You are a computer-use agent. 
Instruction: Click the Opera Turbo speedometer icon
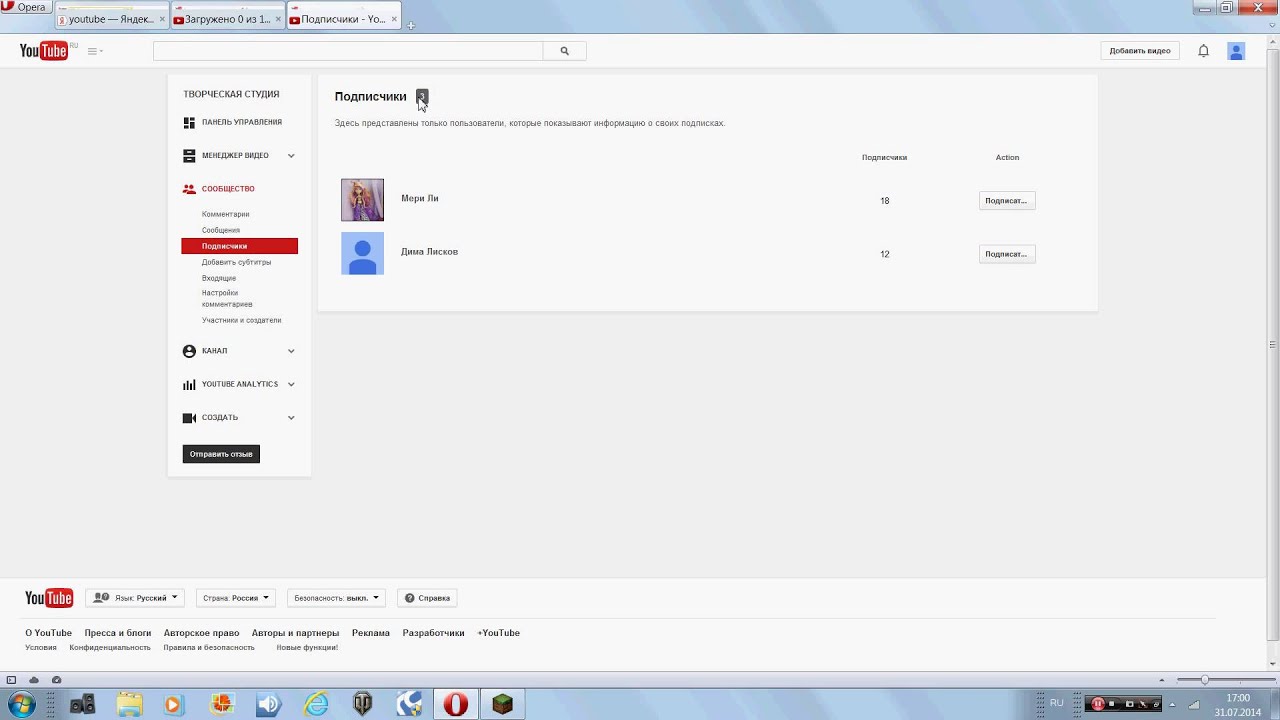click(56, 680)
